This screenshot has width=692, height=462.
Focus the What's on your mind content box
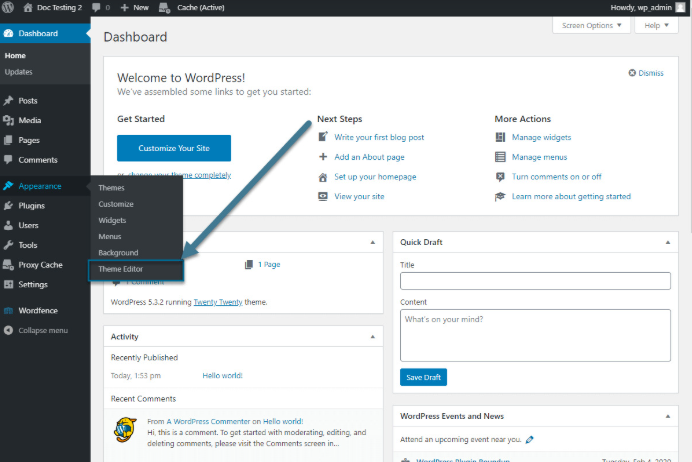(x=535, y=335)
